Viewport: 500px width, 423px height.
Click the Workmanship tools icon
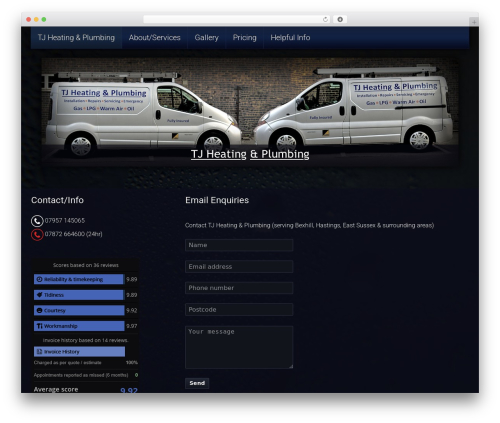click(39, 326)
